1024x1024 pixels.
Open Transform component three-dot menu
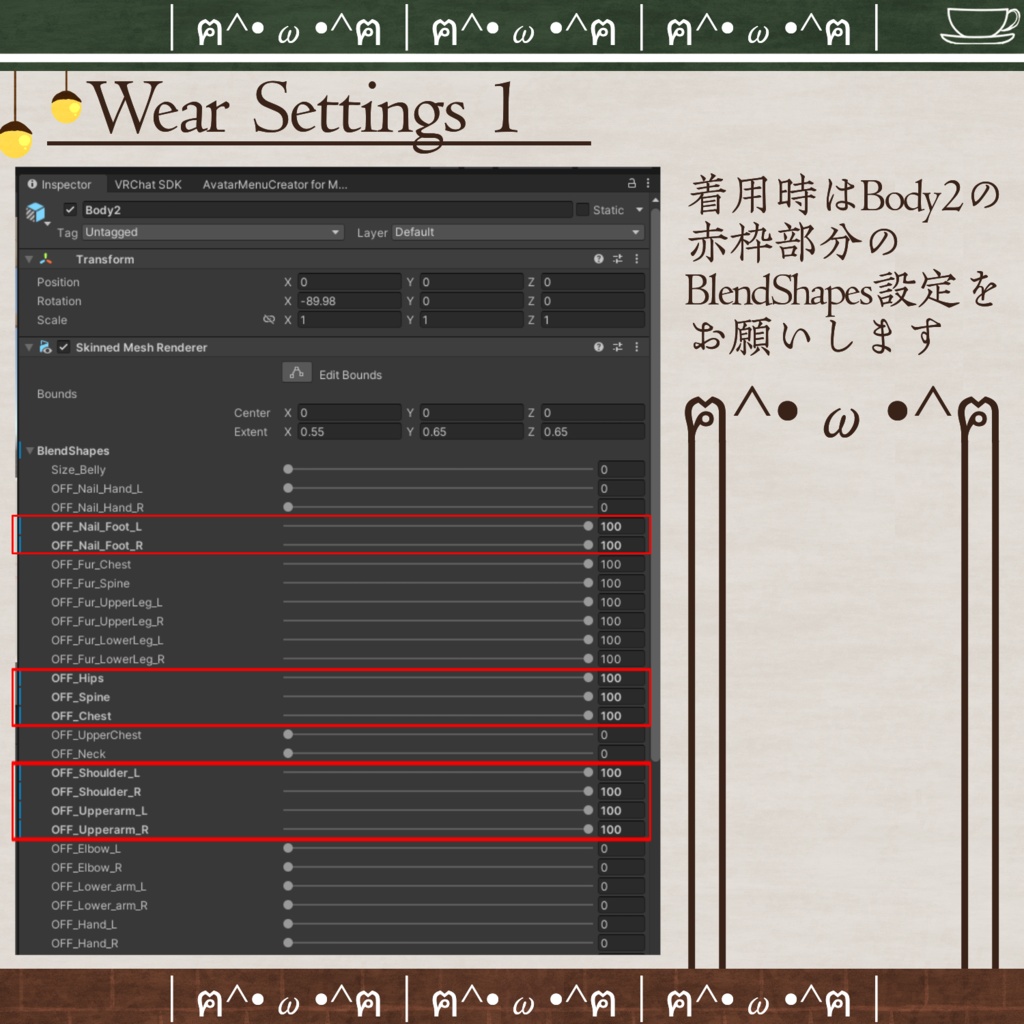(x=637, y=259)
